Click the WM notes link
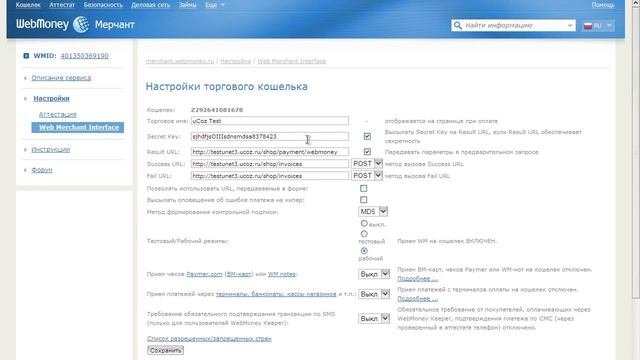The width and height of the screenshot is (640, 360). pos(282,274)
